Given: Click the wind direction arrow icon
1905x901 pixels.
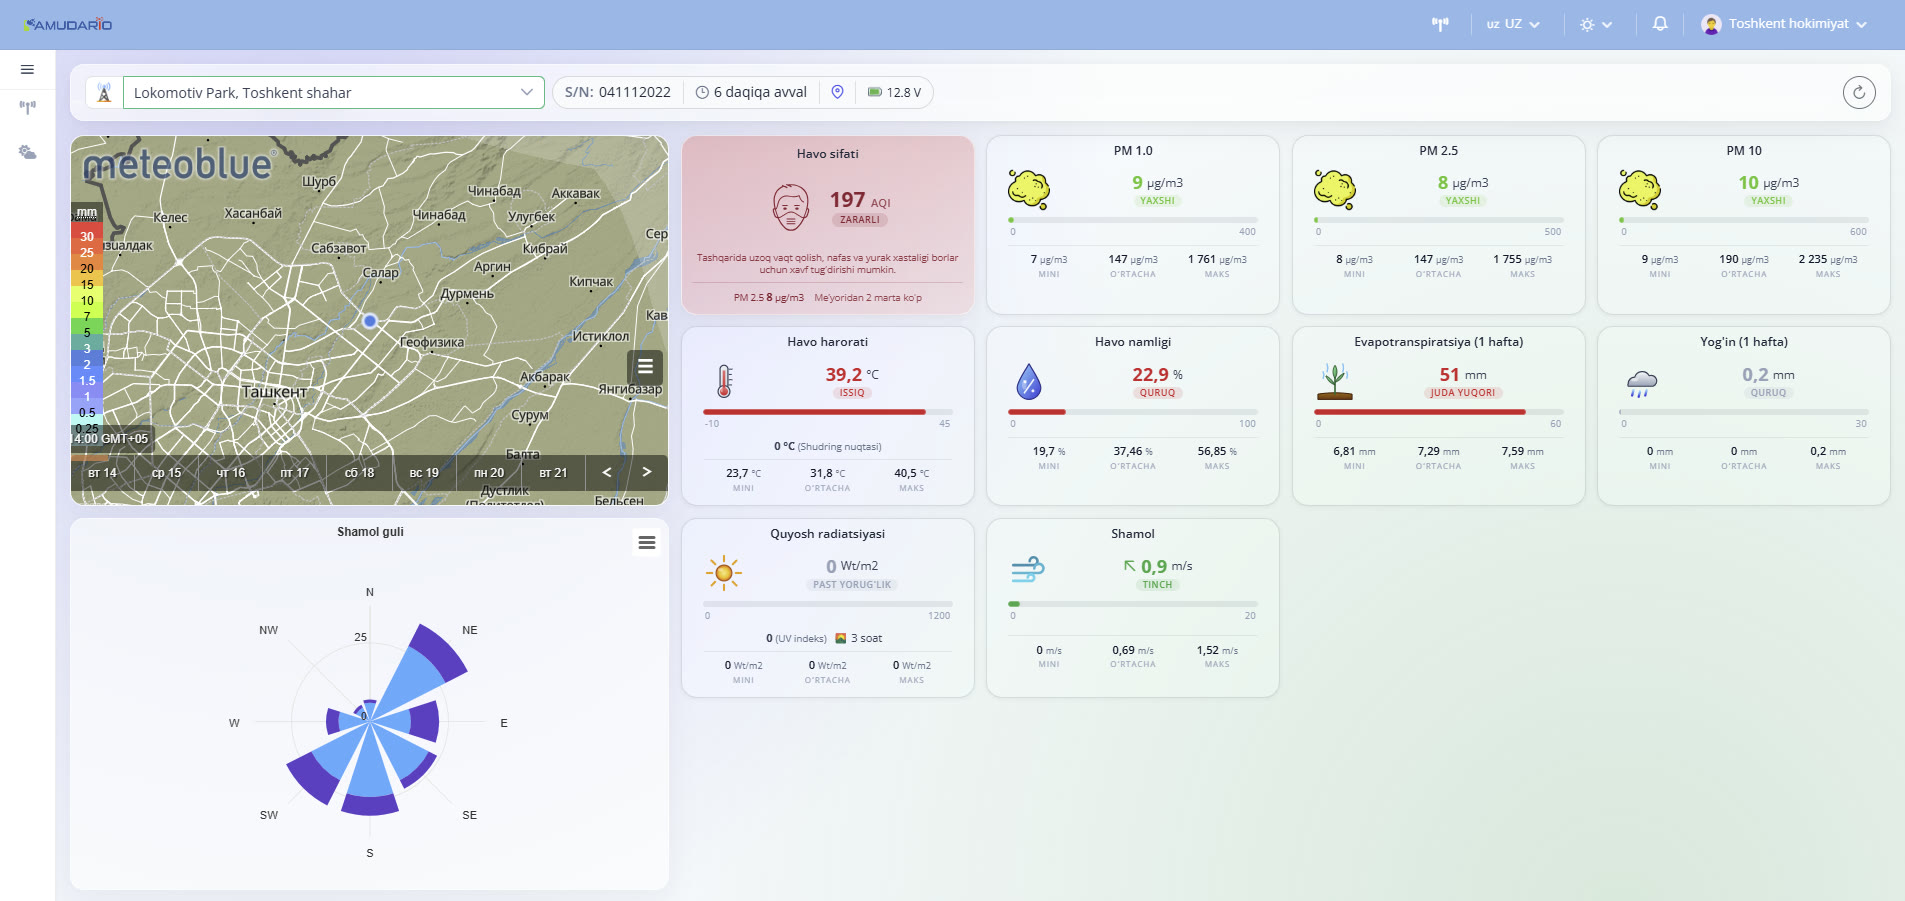Looking at the screenshot, I should pos(1129,566).
